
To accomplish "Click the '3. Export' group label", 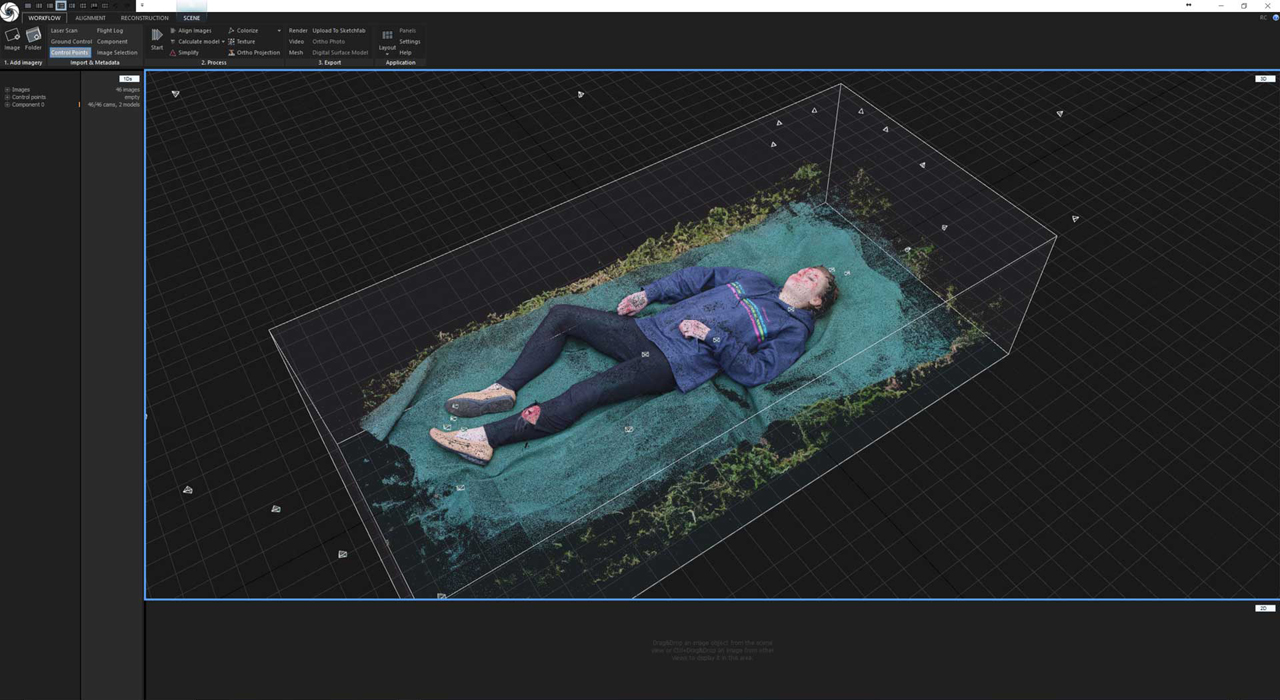I will (x=330, y=63).
